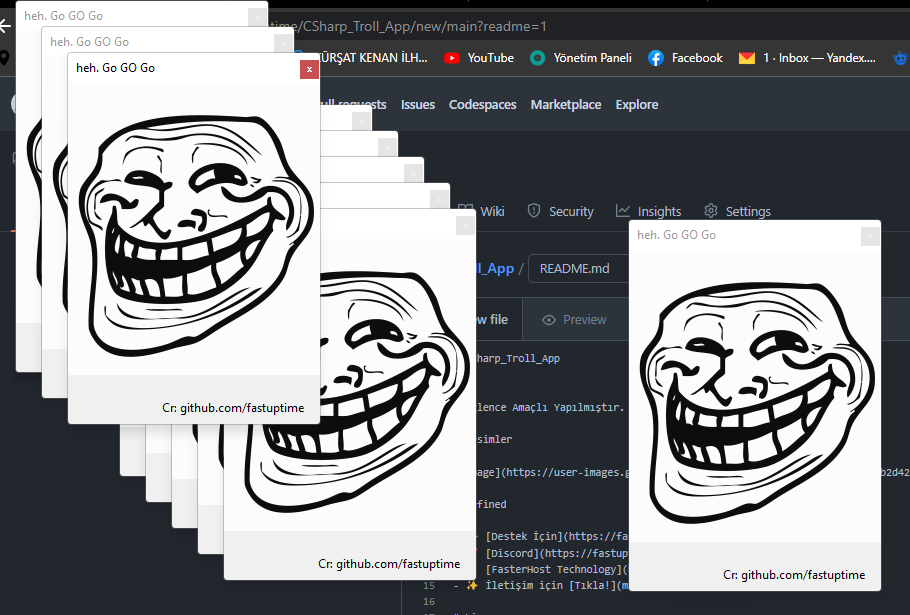The width and height of the screenshot is (910, 615).
Task: Open the Facebook bookmark
Action: [685, 58]
